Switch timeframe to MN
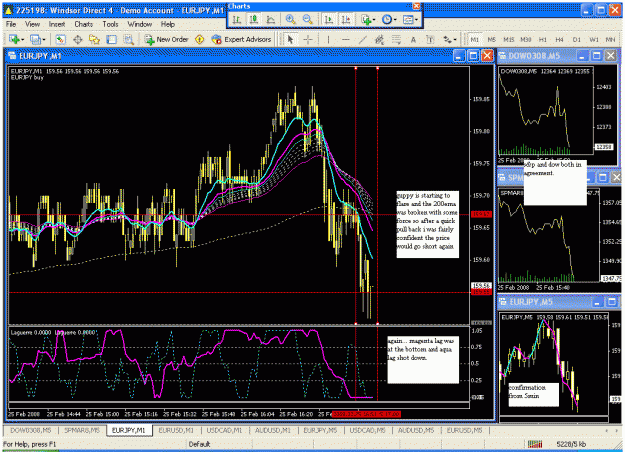The height and width of the screenshot is (452, 625). click(x=610, y=39)
